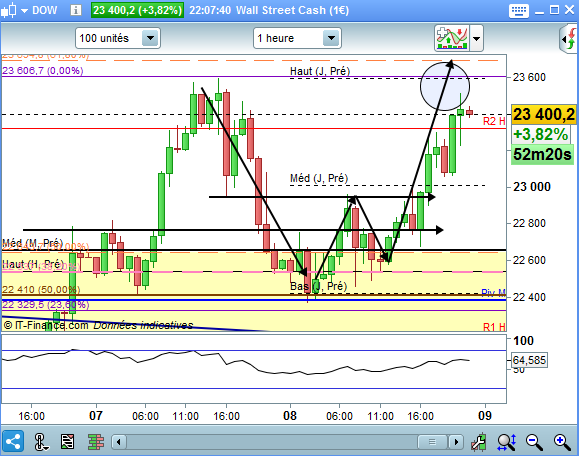579x456 pixels.
Task: Click the scroll left arrow of the chart scrollbar
Action: coord(119,442)
